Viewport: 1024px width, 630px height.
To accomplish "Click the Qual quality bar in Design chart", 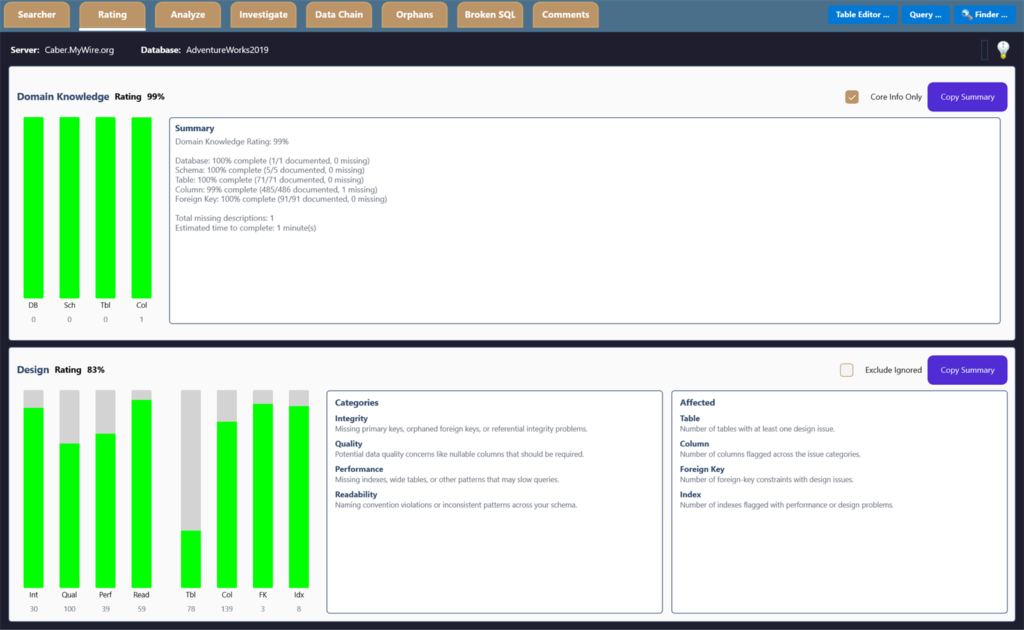I will pos(69,489).
